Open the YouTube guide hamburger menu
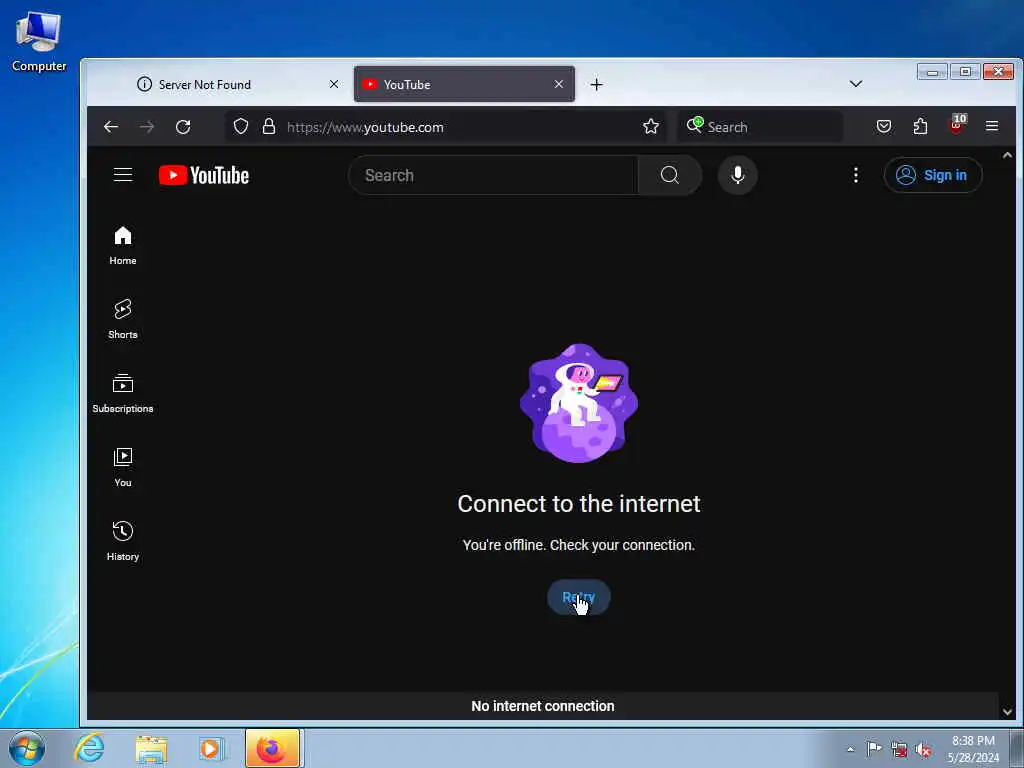This screenshot has width=1024, height=768. 123,175
